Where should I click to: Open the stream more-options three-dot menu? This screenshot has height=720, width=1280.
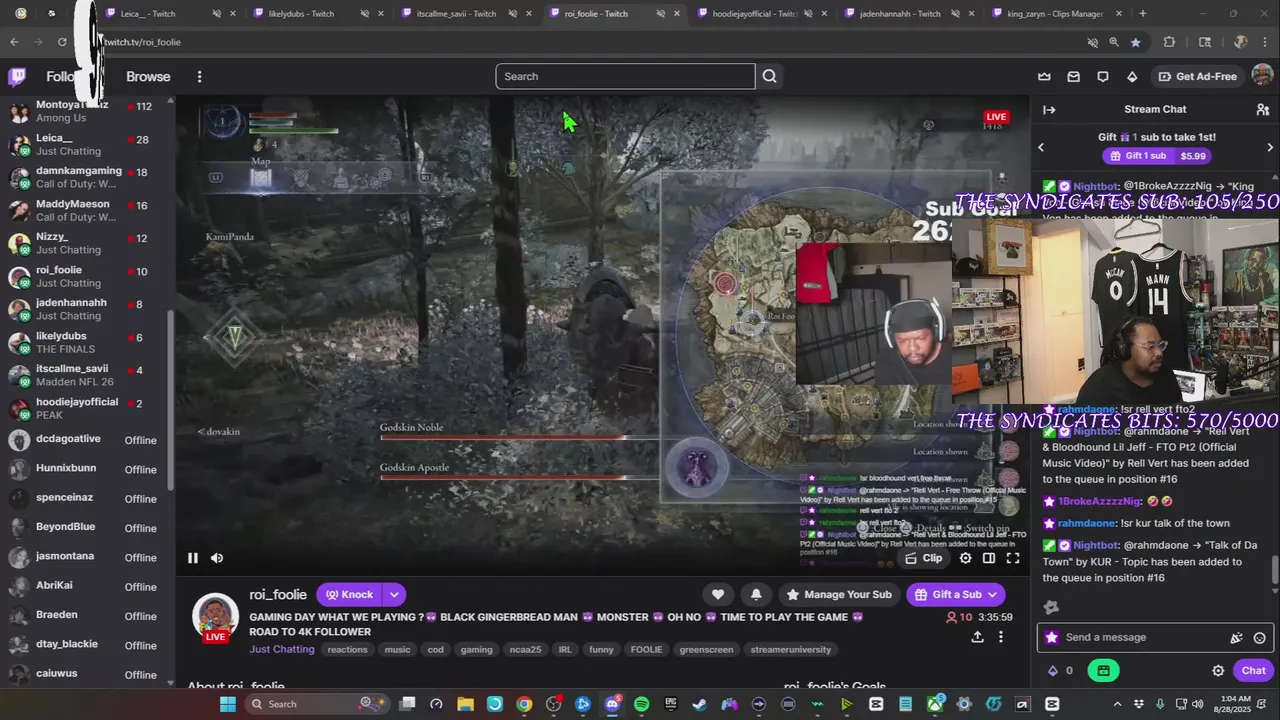click(1001, 637)
